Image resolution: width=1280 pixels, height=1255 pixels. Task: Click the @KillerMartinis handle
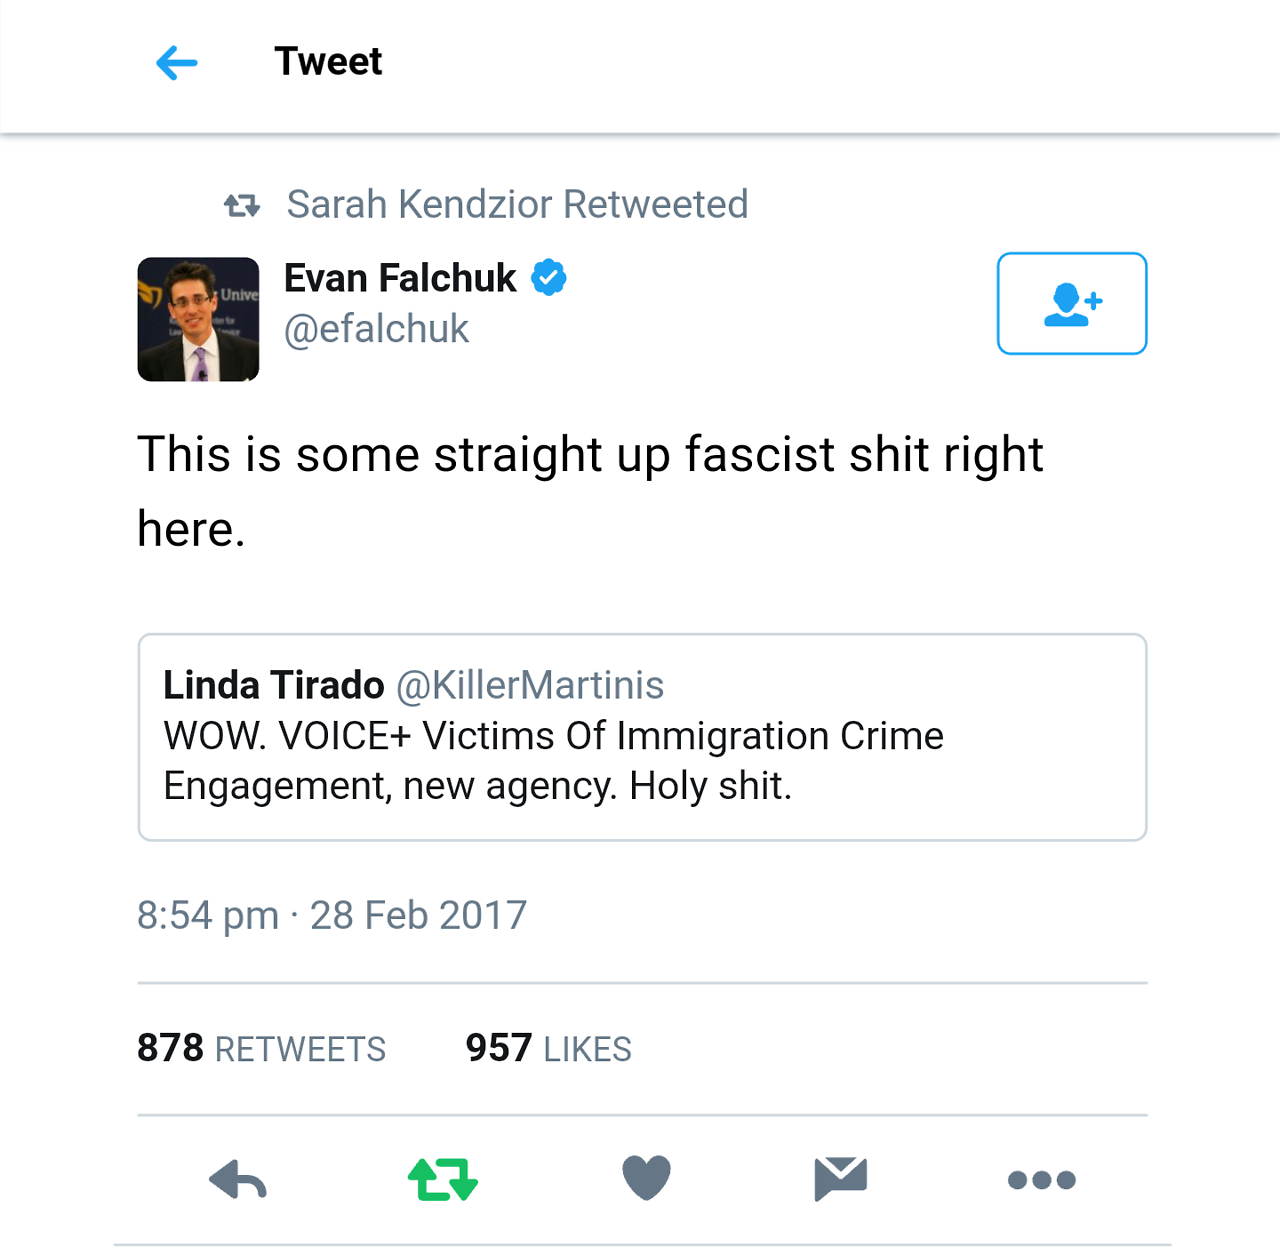pos(530,685)
